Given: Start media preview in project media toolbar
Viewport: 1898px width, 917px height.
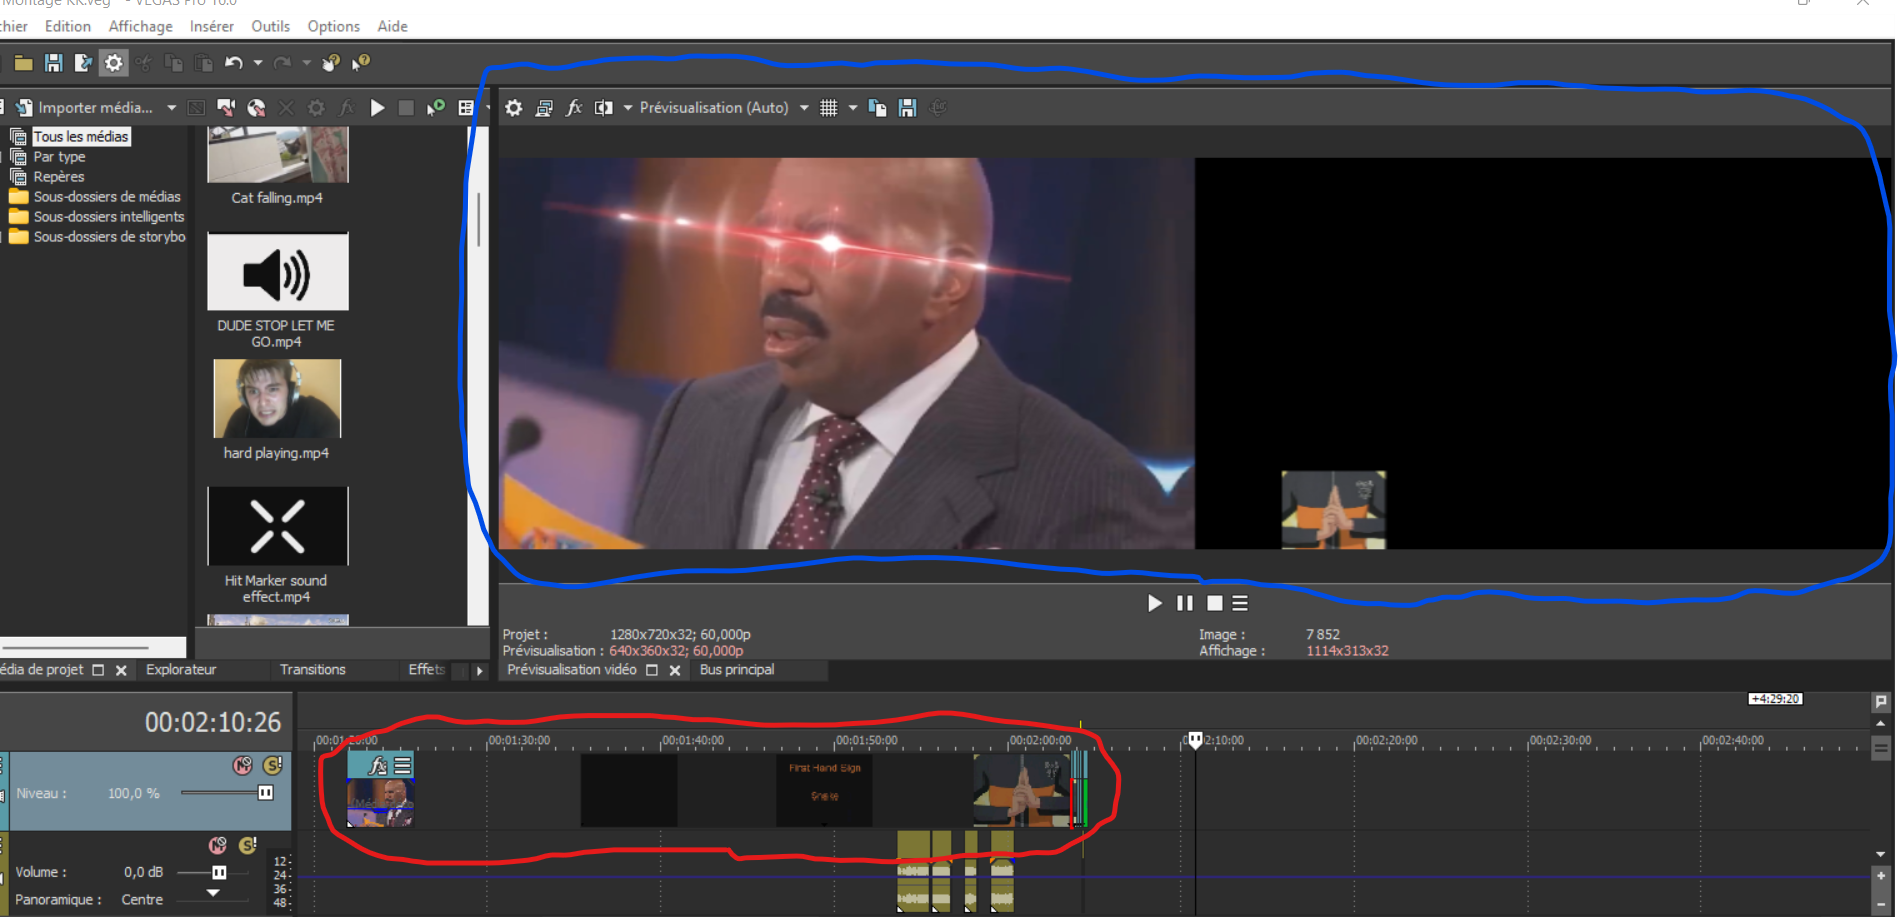Looking at the screenshot, I should [377, 108].
